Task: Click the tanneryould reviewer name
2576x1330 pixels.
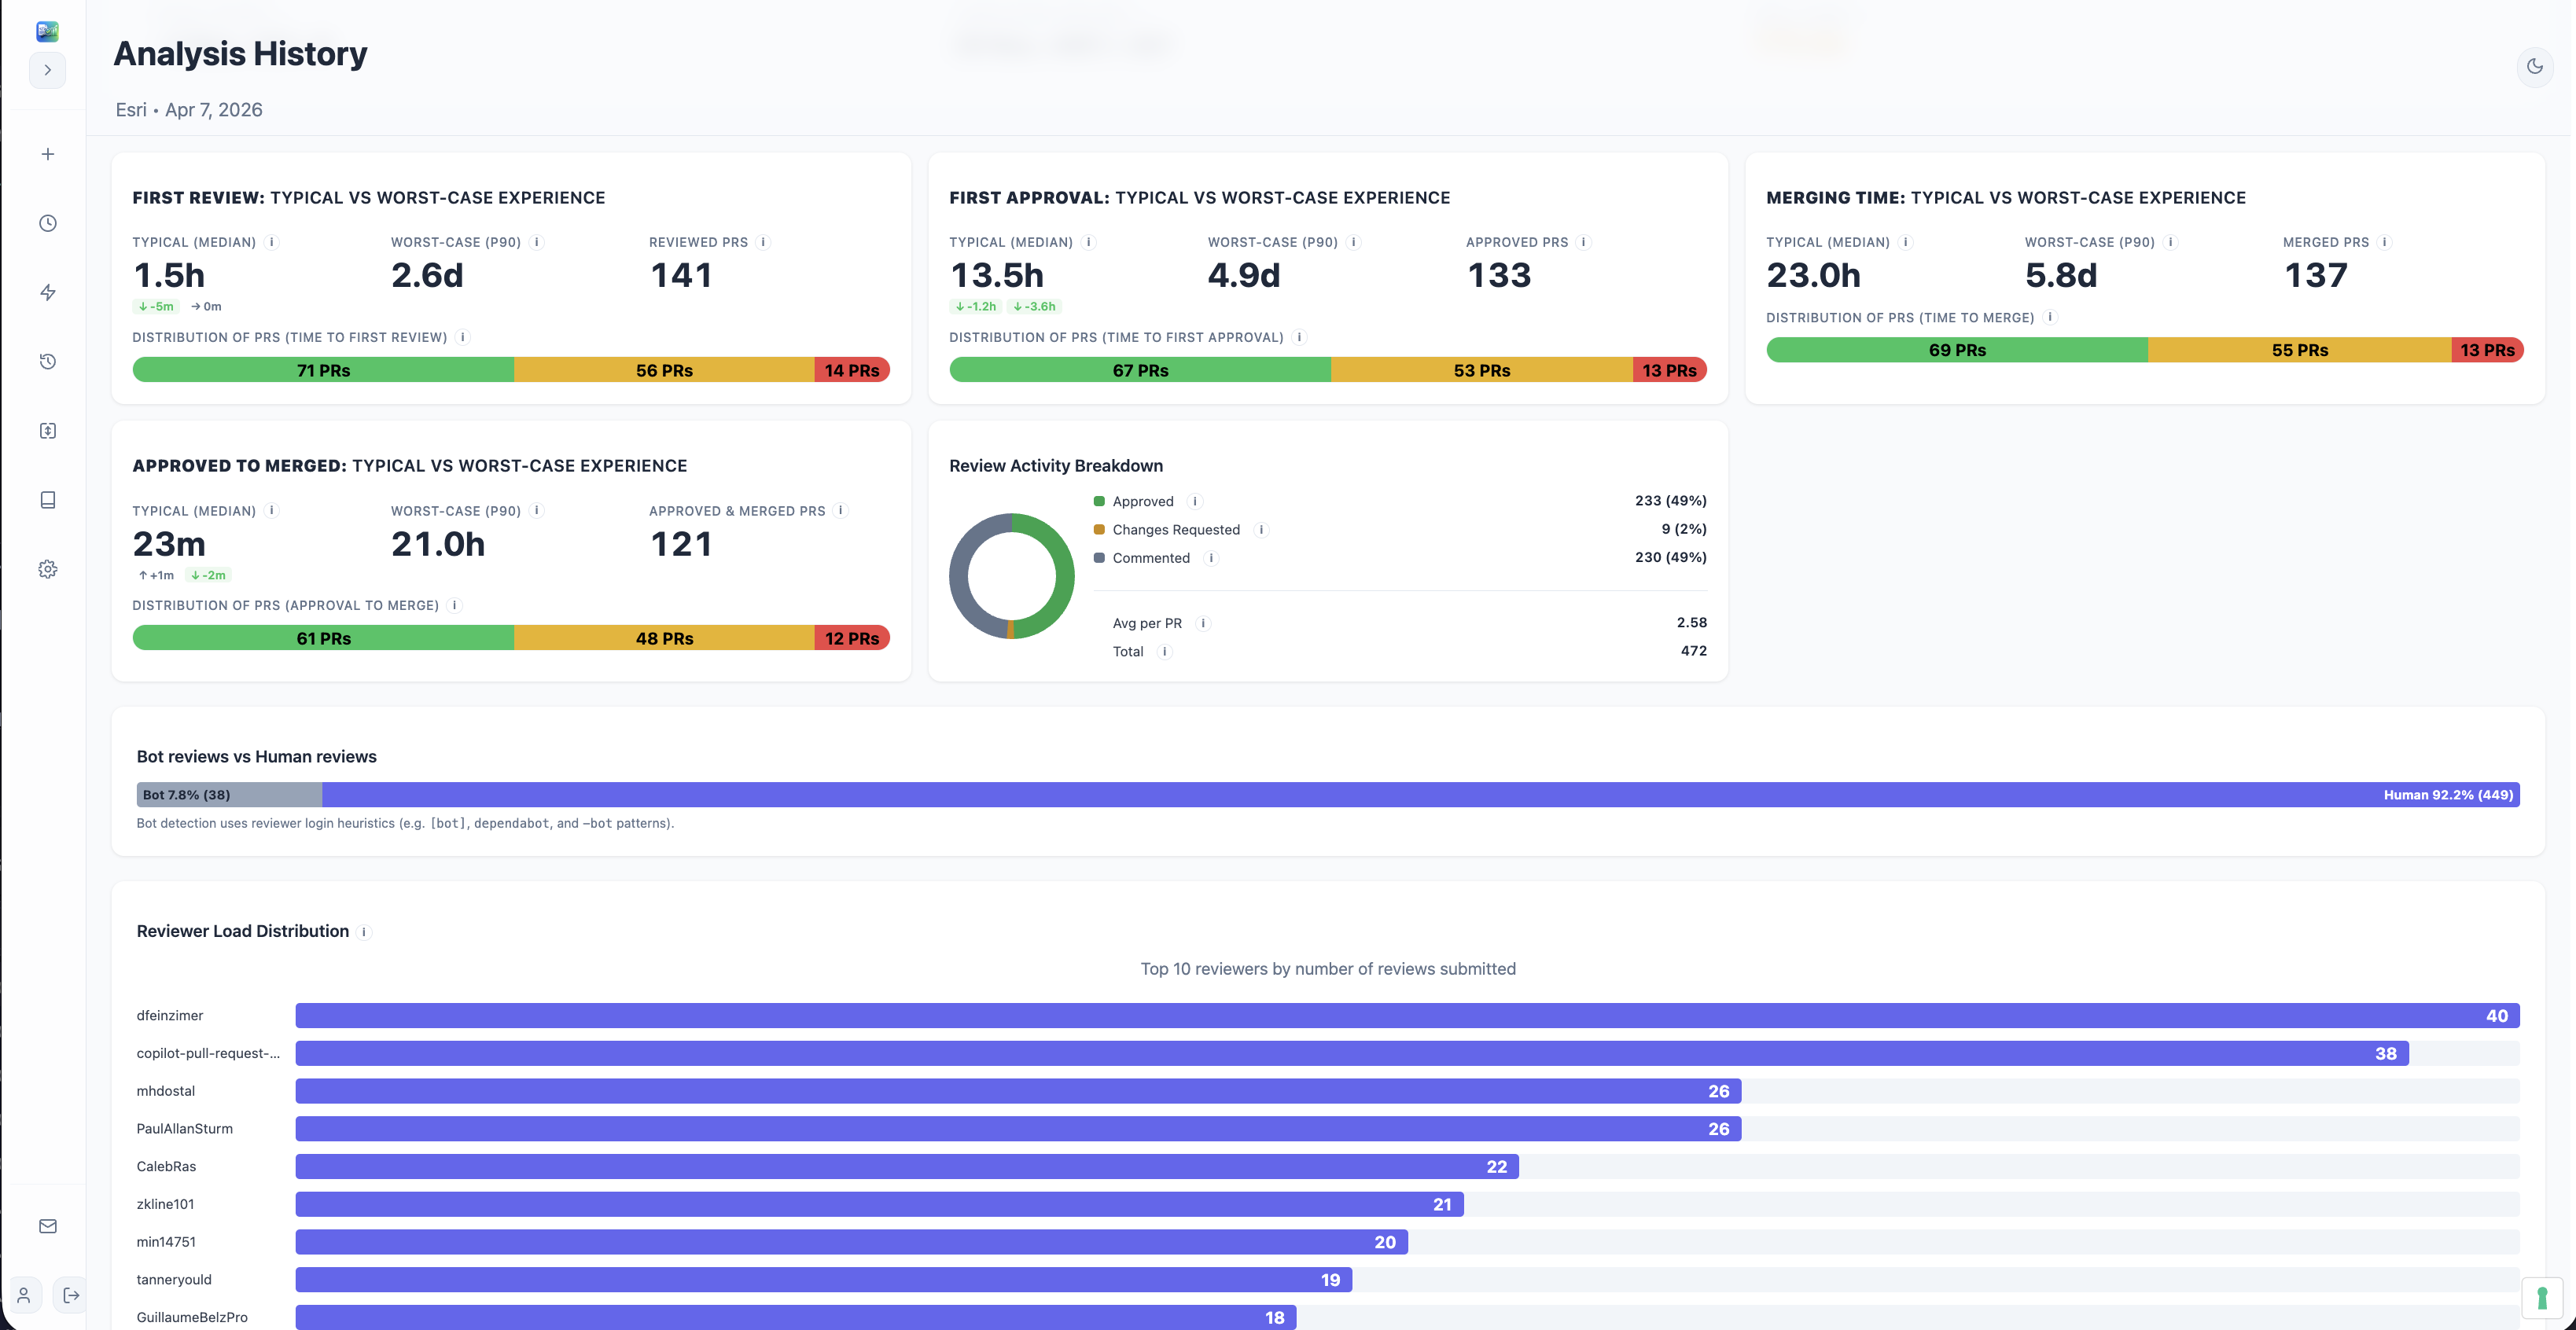Action: pos(174,1279)
